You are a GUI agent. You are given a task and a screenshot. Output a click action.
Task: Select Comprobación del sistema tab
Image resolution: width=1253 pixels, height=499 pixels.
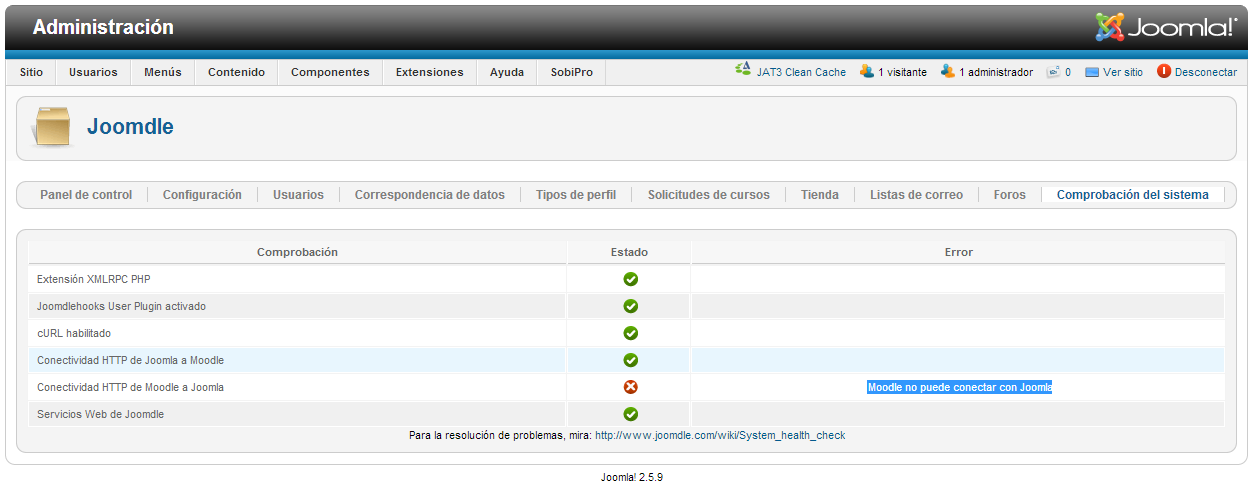(x=1133, y=195)
